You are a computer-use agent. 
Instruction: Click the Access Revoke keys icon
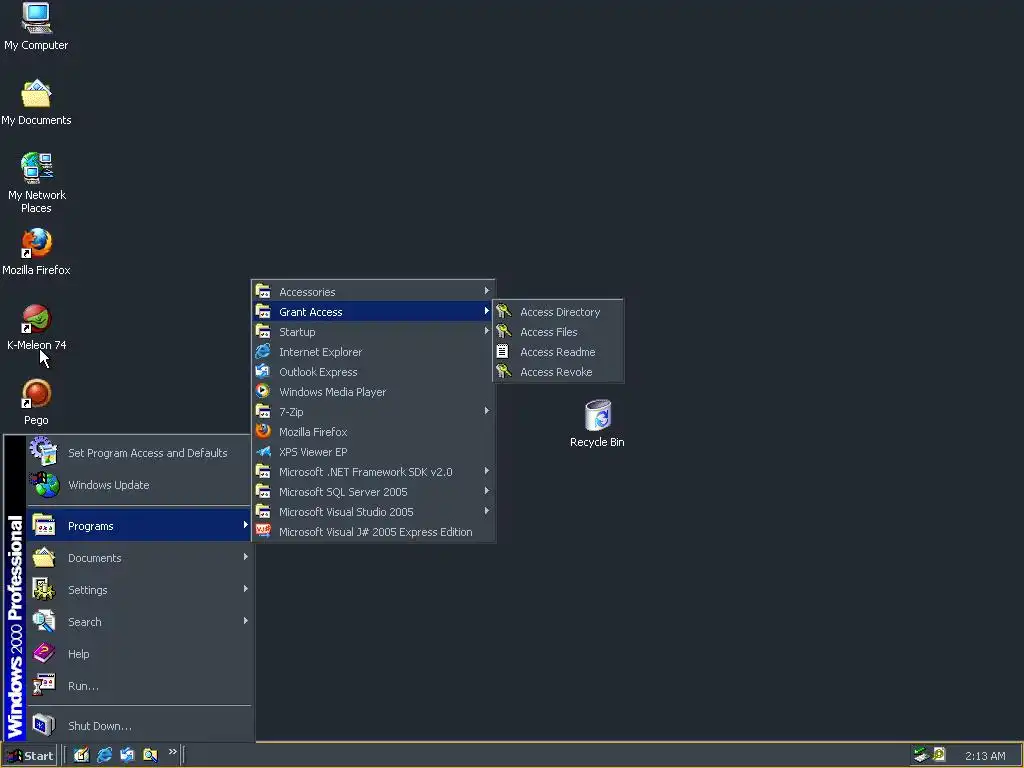[x=503, y=371]
